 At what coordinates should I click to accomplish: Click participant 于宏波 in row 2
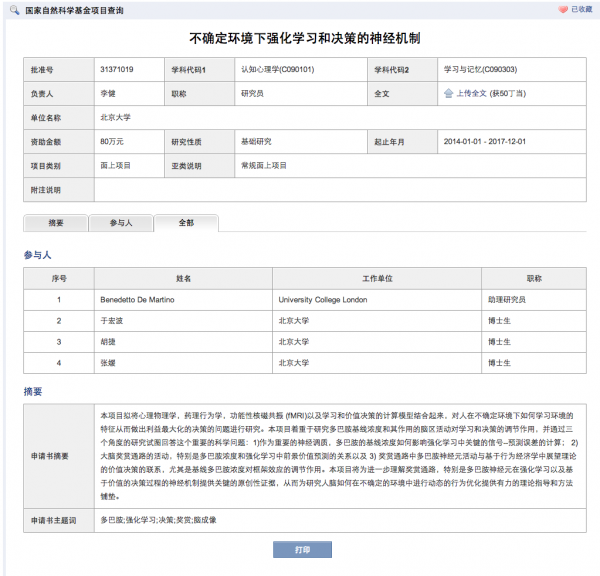point(111,321)
